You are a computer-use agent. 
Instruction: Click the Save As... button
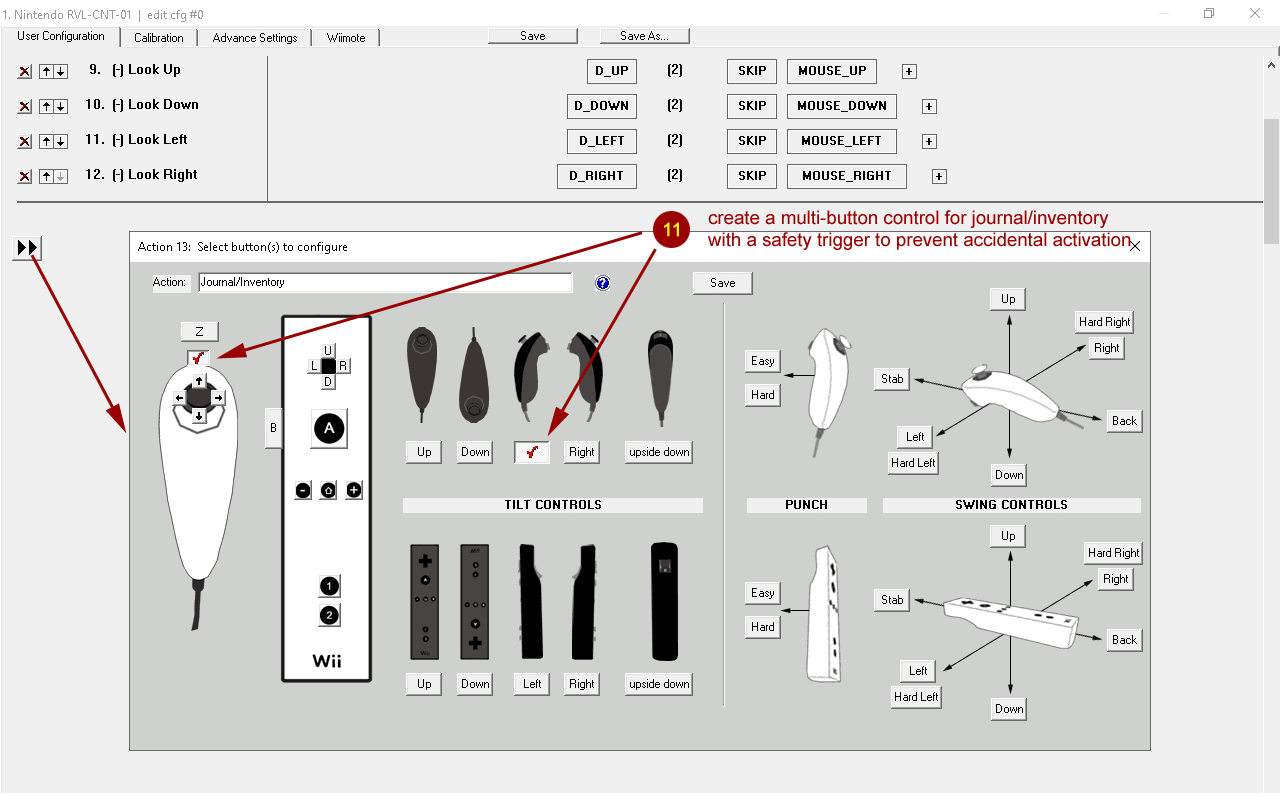coord(644,36)
